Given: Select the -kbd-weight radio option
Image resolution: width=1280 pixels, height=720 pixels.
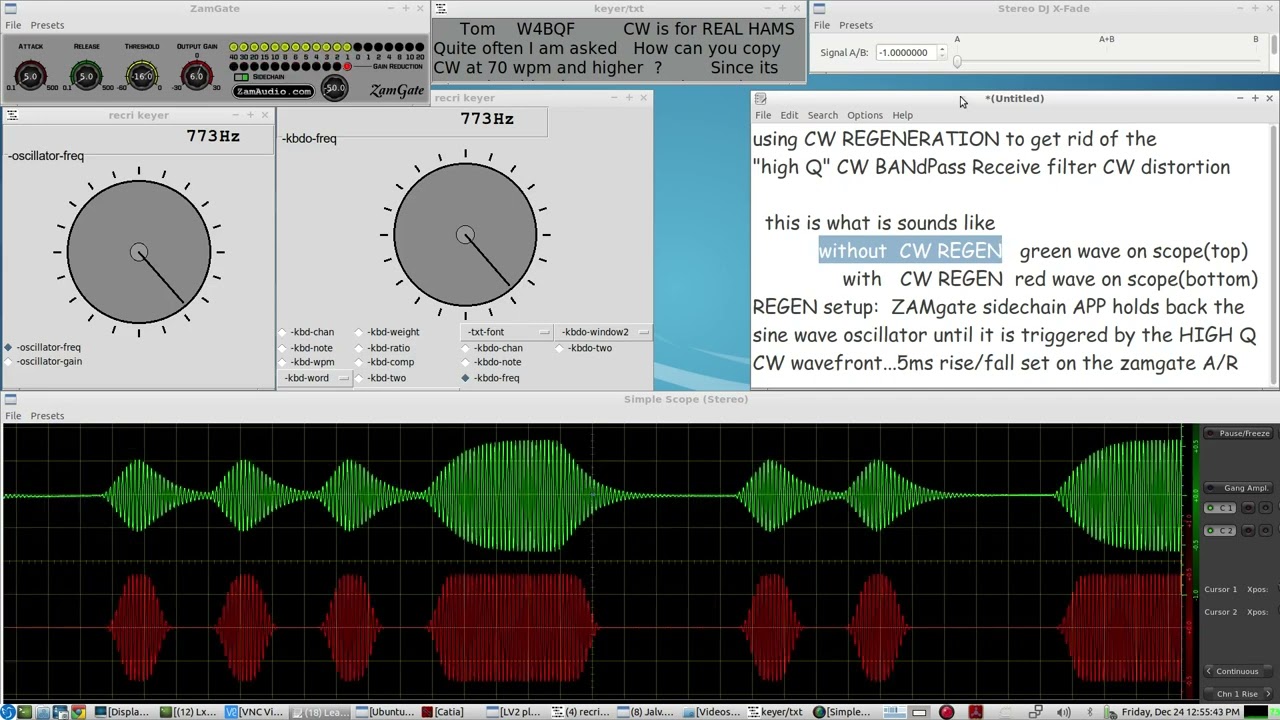Looking at the screenshot, I should (x=387, y=332).
